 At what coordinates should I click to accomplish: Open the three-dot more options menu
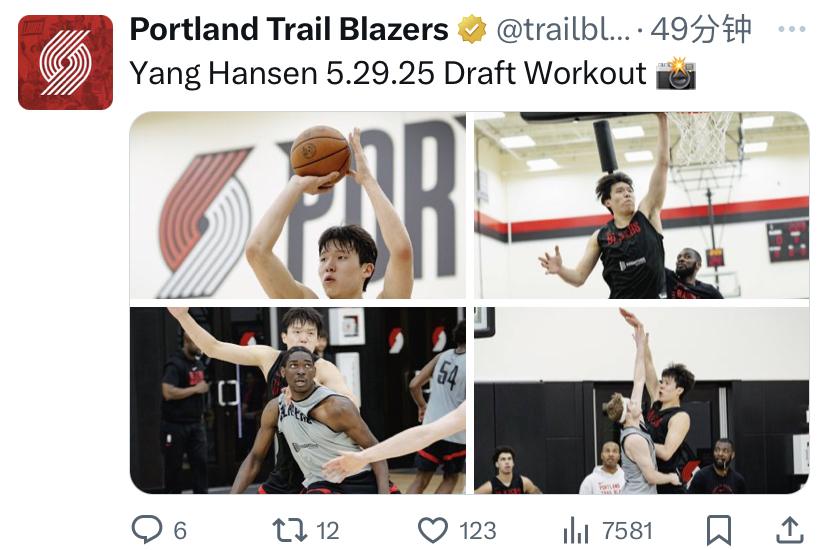click(792, 29)
